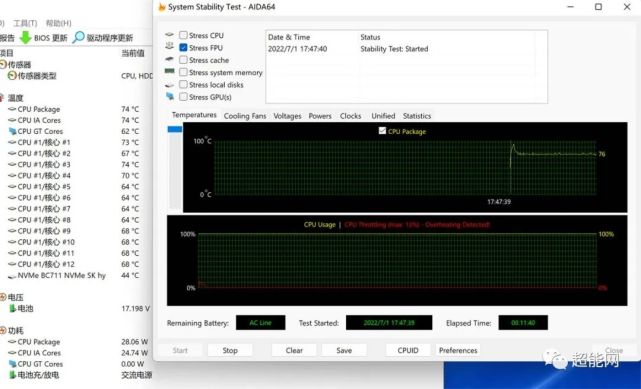Uncheck the Stress FPU checkbox
This screenshot has width=641, height=389.
(x=184, y=47)
